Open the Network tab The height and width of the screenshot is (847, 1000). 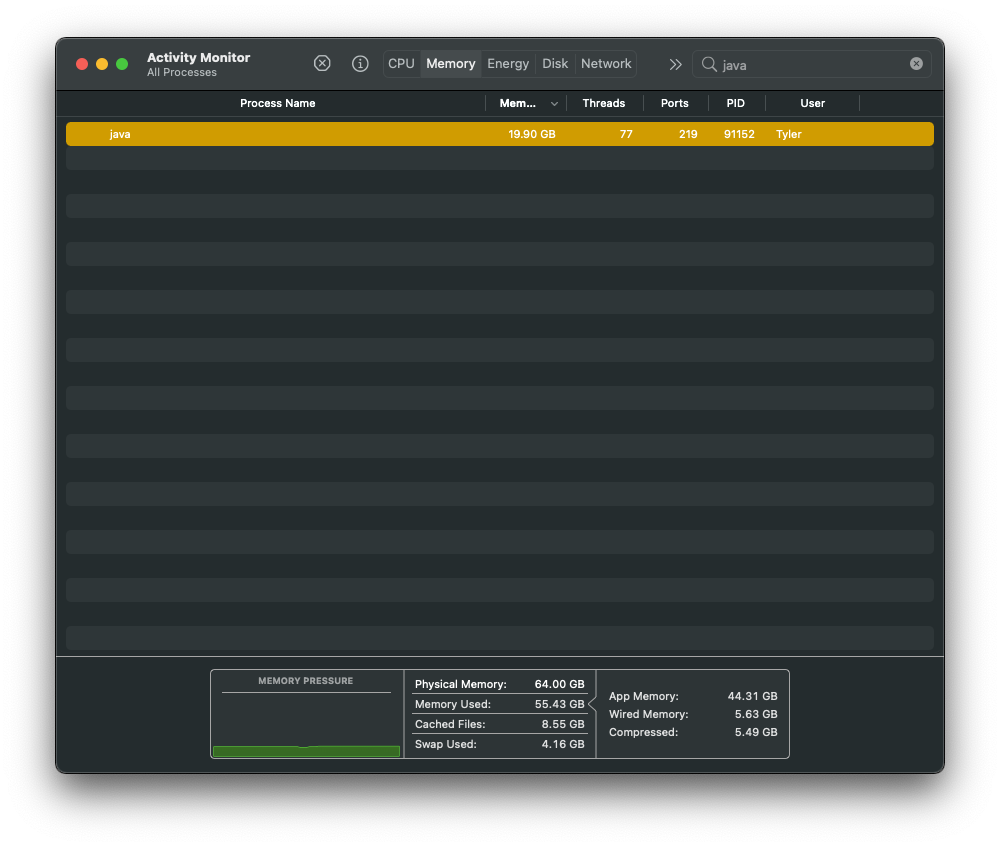coord(606,64)
